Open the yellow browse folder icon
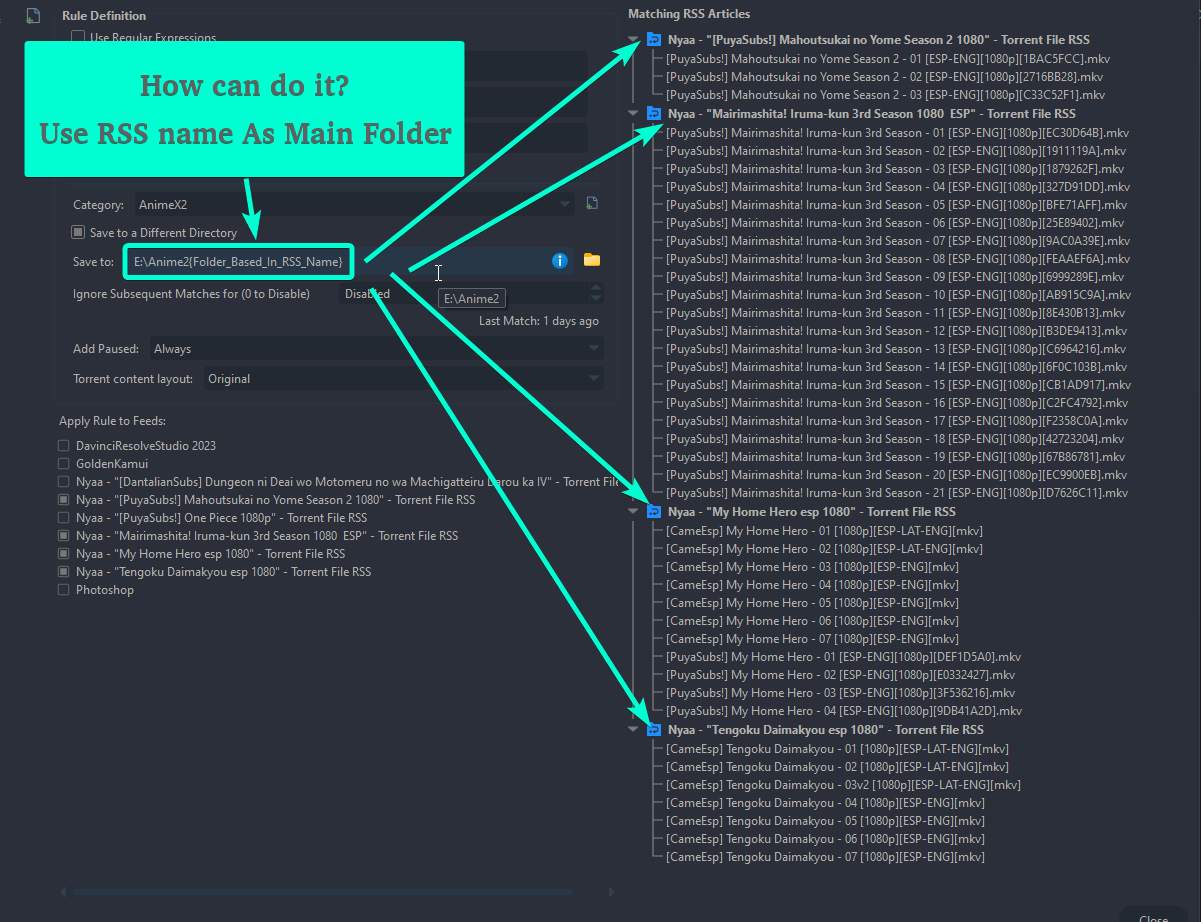The image size is (1201, 922). [x=592, y=260]
